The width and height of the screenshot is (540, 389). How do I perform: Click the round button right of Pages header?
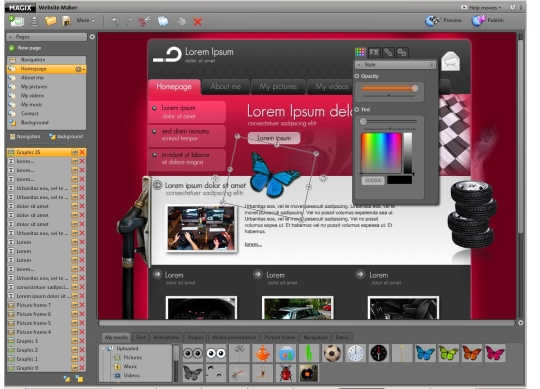tap(92, 37)
